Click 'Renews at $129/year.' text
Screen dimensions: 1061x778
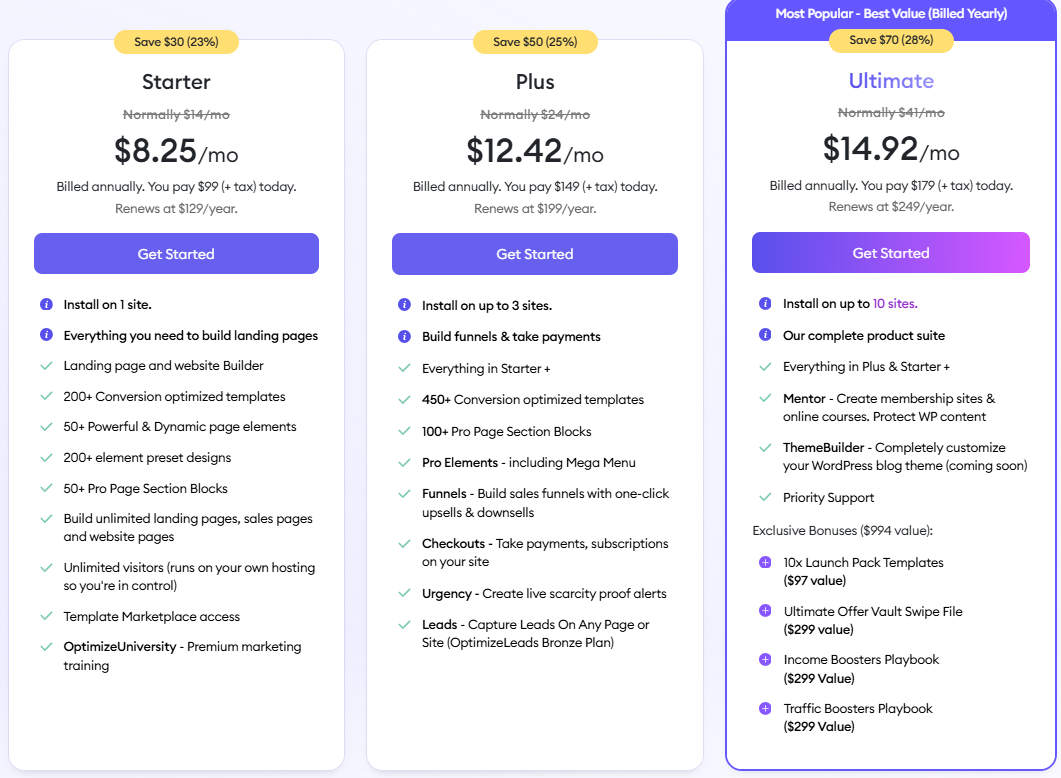tap(176, 208)
